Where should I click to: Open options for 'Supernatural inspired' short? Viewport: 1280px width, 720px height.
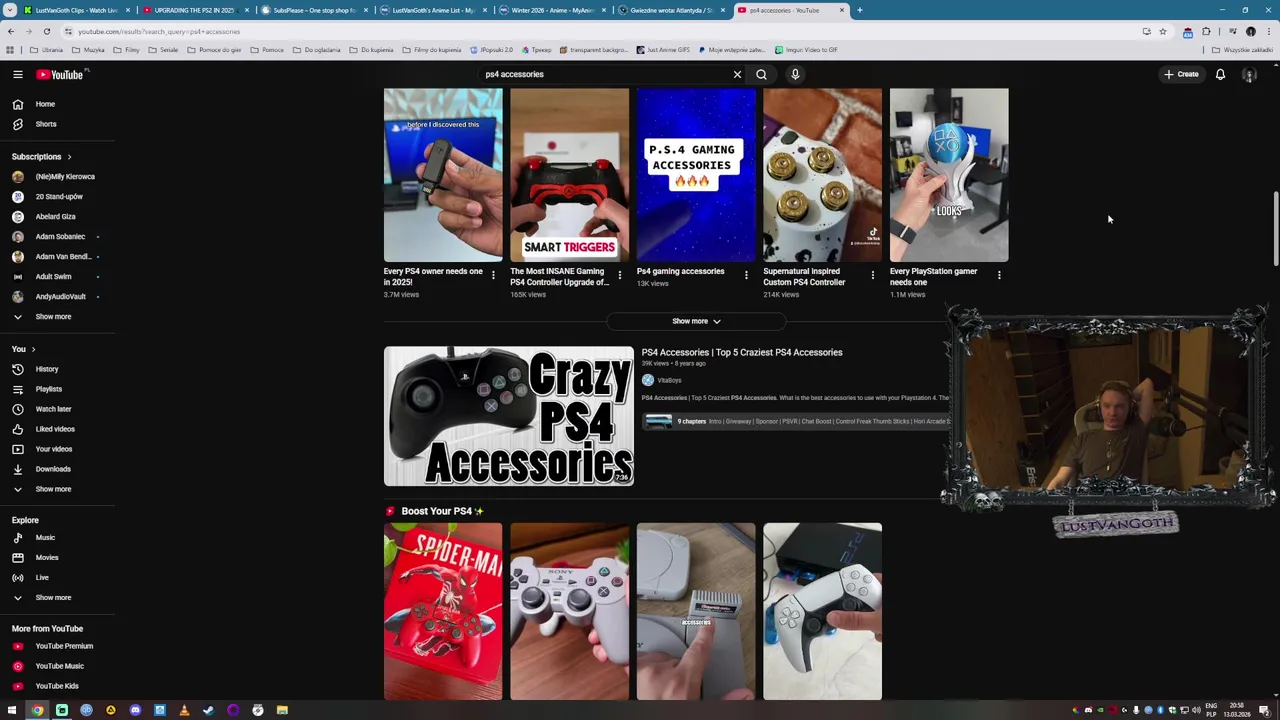pyautogui.click(x=872, y=275)
